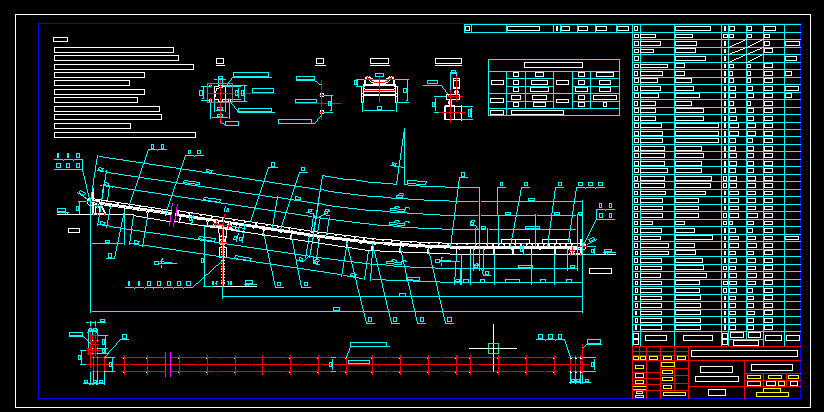The width and height of the screenshot is (824, 412).
Task: Select the magenta break line on the elevation view
Action: tap(173, 215)
